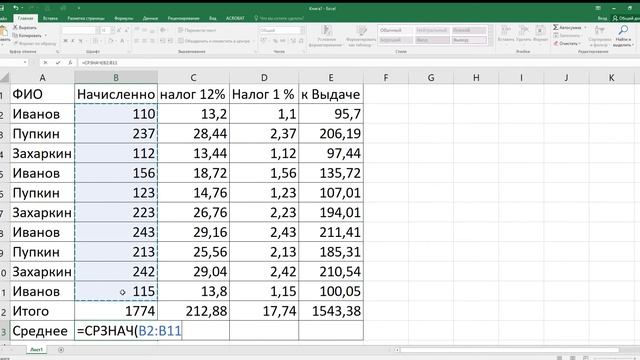Open the Вид tab

(213, 18)
